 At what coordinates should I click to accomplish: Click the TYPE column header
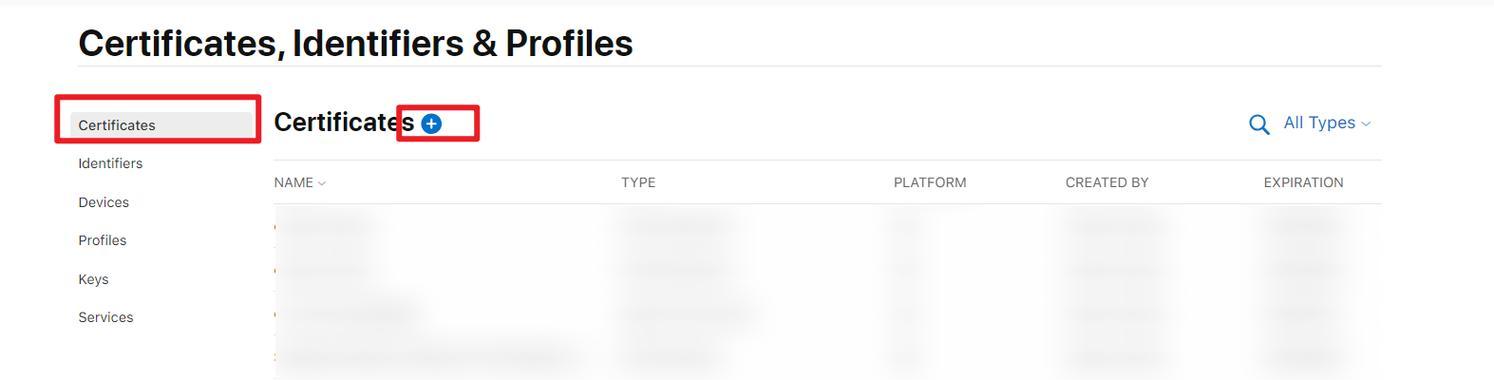(x=638, y=182)
